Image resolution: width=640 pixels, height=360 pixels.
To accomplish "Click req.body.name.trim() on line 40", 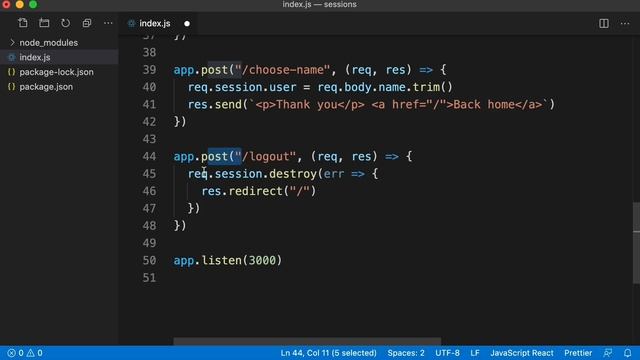I will pyautogui.click(x=385, y=87).
